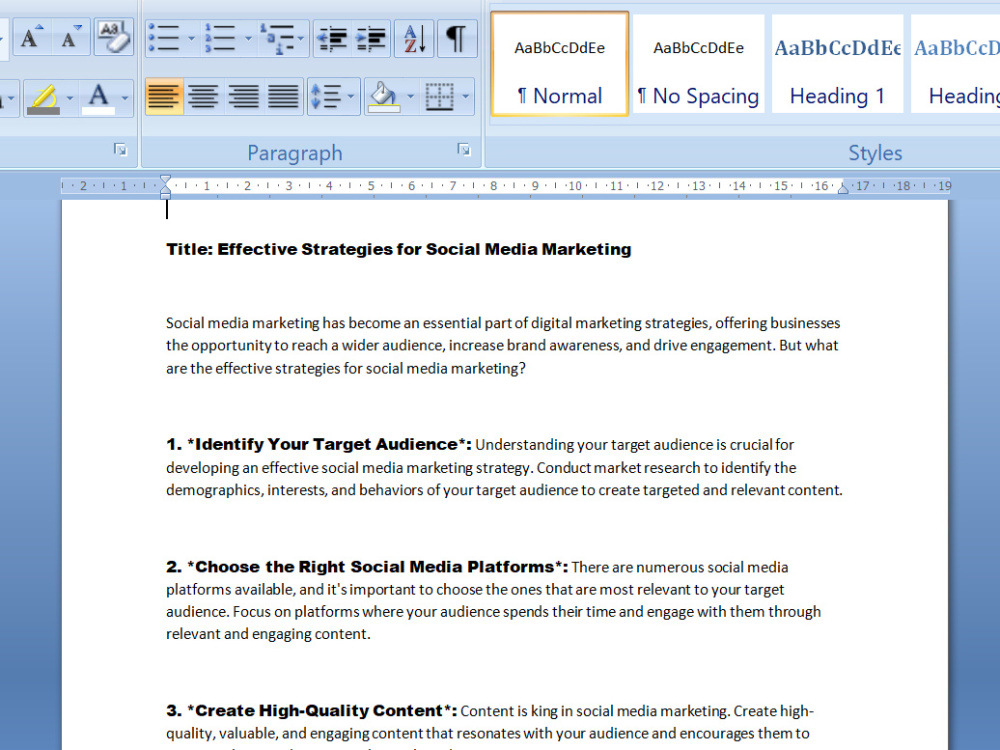Open Paragraph dialog box launcher

[464, 149]
